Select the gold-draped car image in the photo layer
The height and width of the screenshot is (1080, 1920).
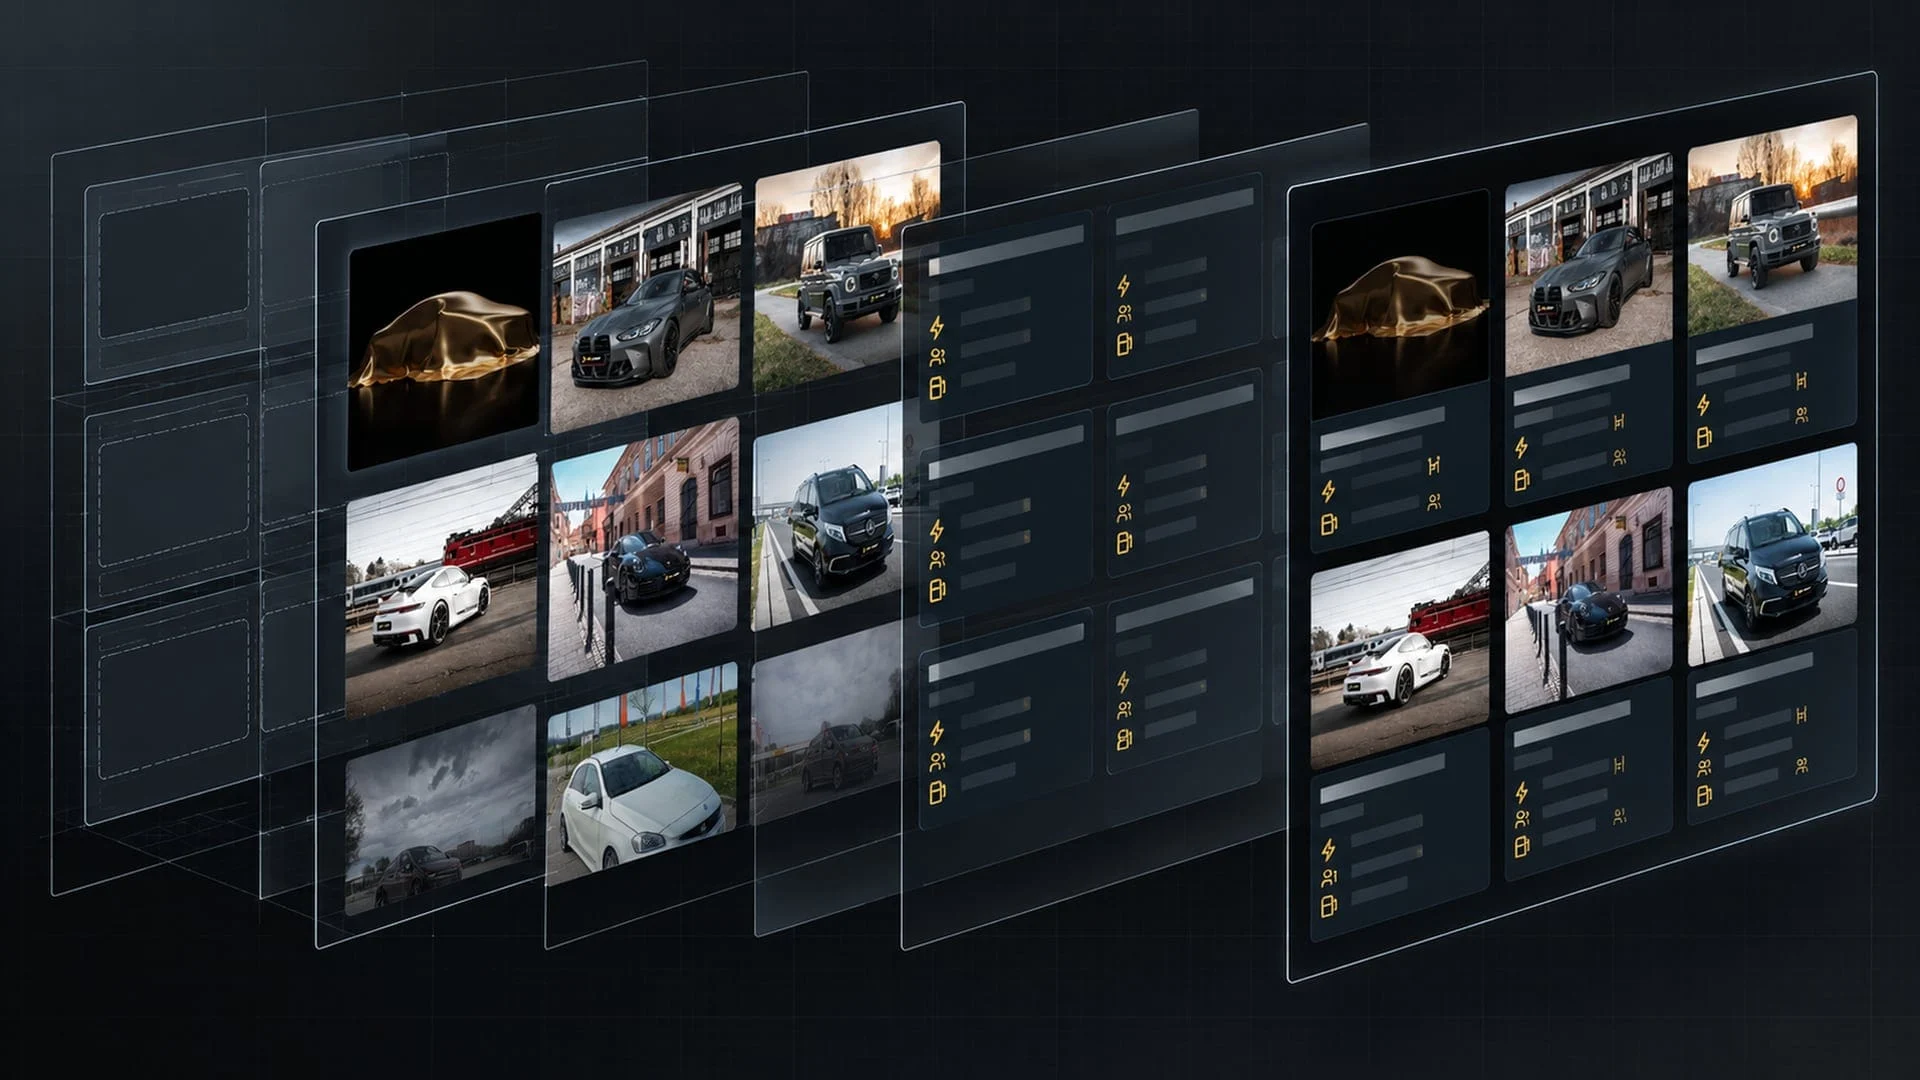click(x=444, y=342)
